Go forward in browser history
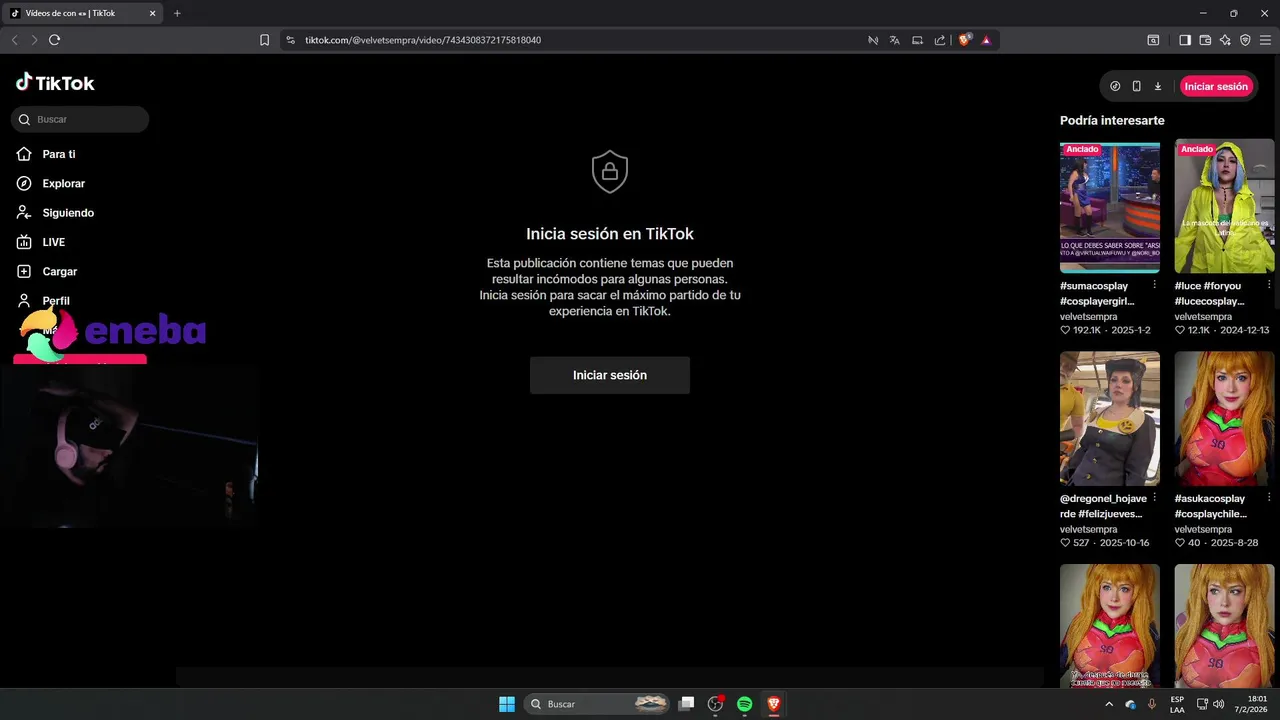The height and width of the screenshot is (720, 1280). point(34,40)
